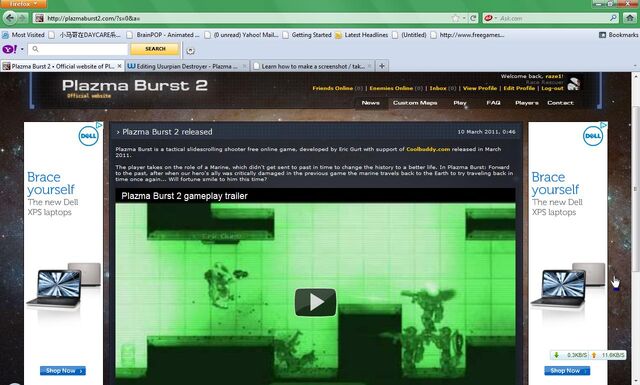Click the Ask.com search magnifier icon
640x385 pixels.
(613, 18)
